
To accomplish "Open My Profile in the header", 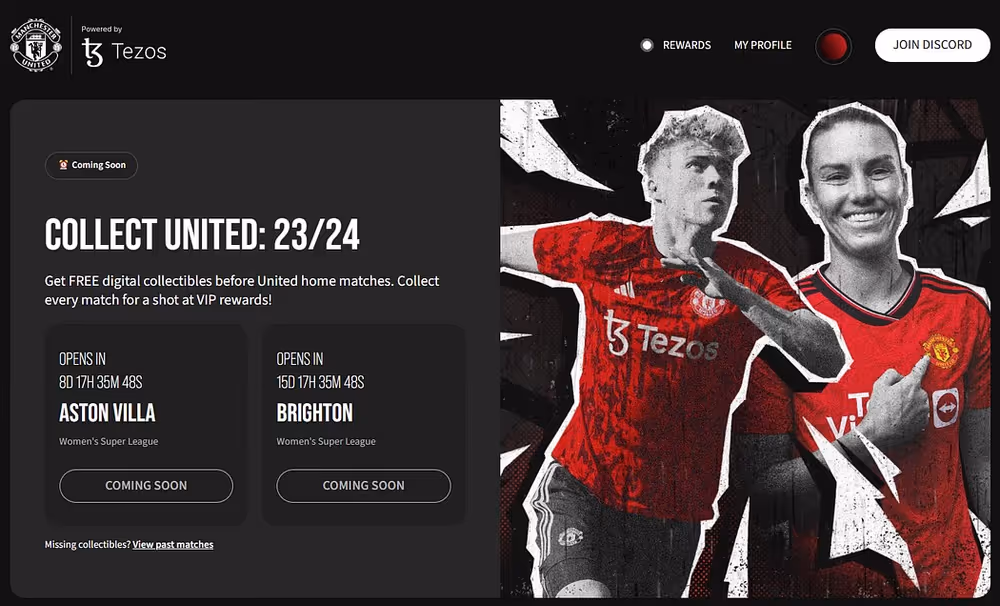I will click(x=763, y=45).
